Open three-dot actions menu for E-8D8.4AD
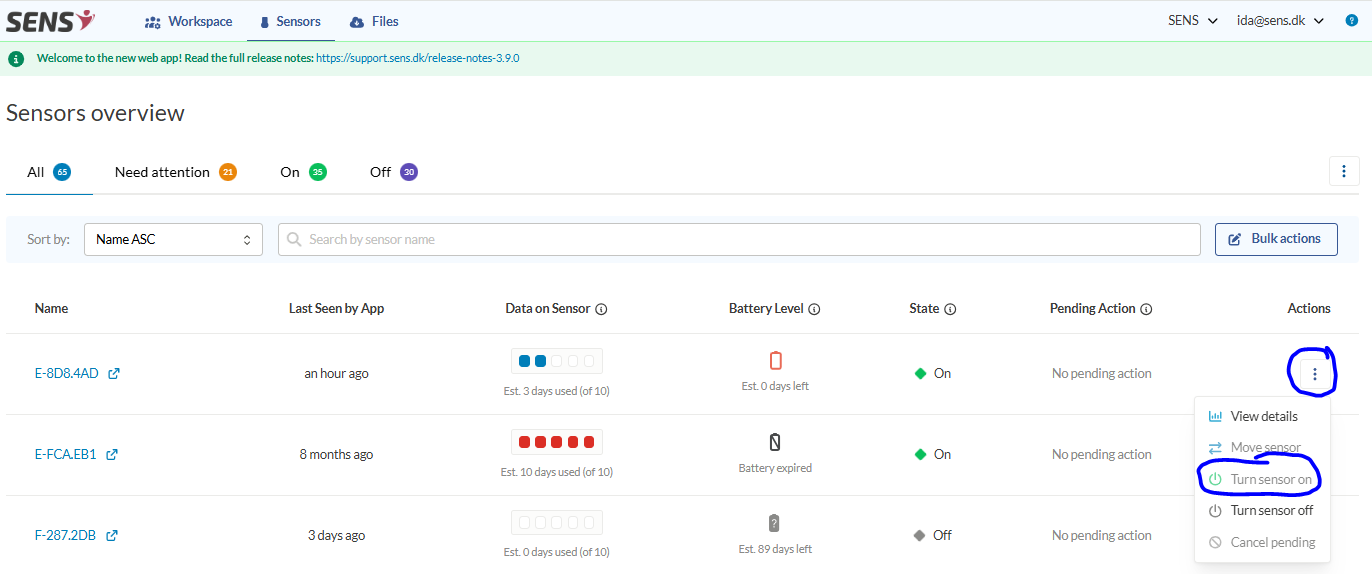 (x=1314, y=374)
